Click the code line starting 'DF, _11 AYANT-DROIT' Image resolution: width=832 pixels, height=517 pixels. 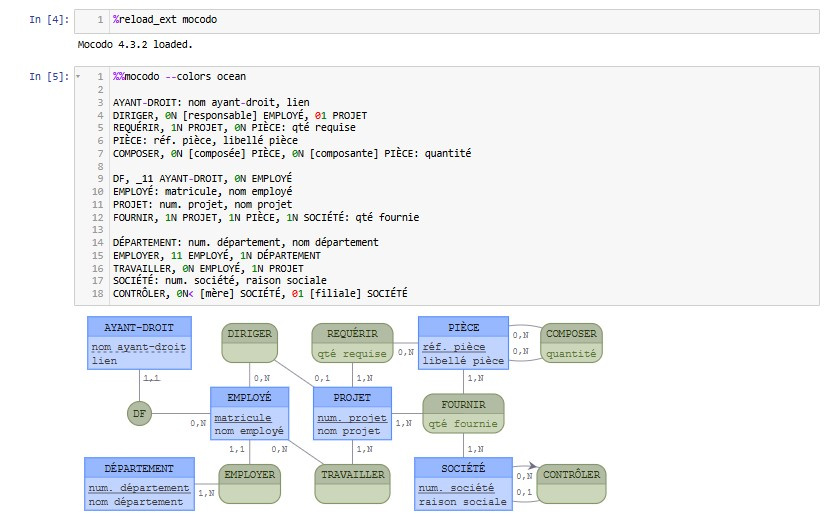click(202, 178)
